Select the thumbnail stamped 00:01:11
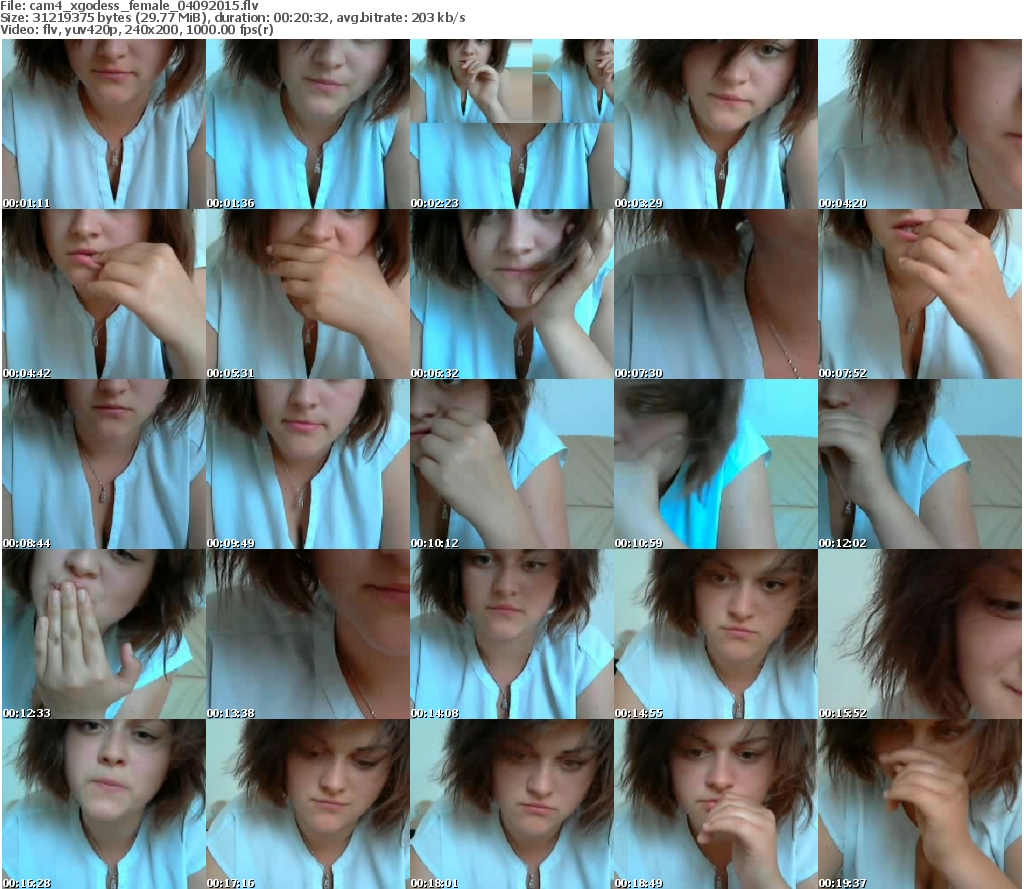 tap(104, 124)
